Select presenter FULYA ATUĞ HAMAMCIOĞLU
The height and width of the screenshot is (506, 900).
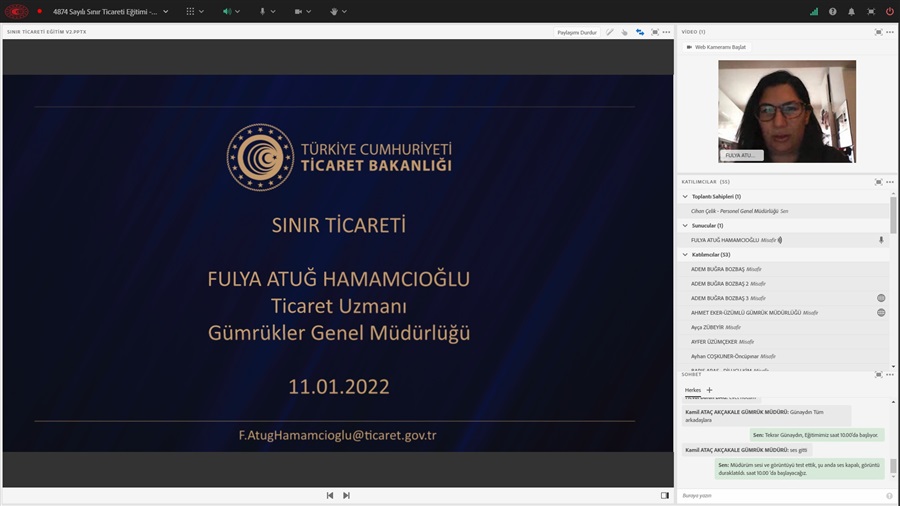783,240
